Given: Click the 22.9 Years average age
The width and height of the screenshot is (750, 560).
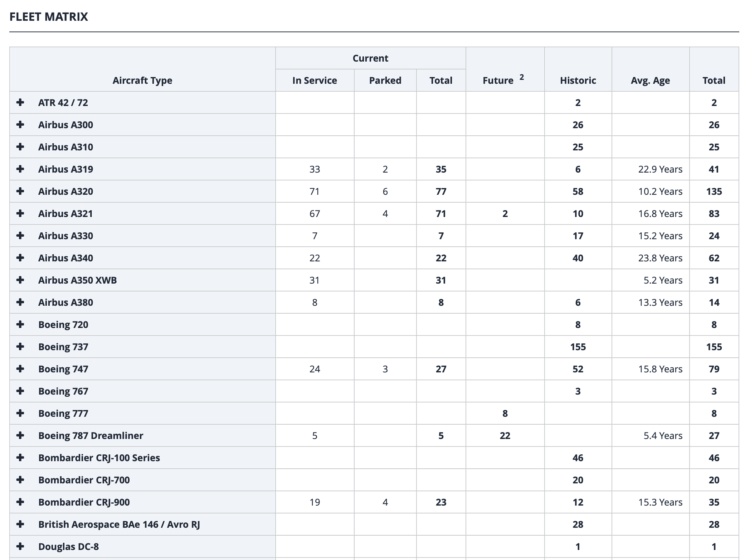Looking at the screenshot, I should click(660, 169).
